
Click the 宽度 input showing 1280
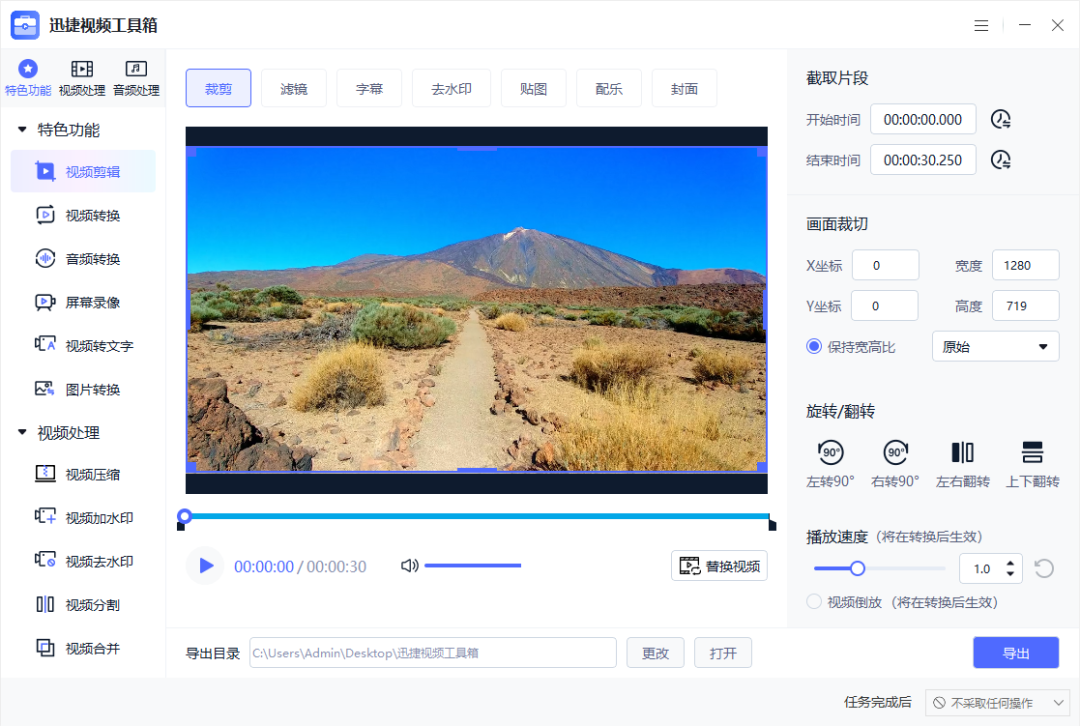pyautogui.click(x=1026, y=265)
